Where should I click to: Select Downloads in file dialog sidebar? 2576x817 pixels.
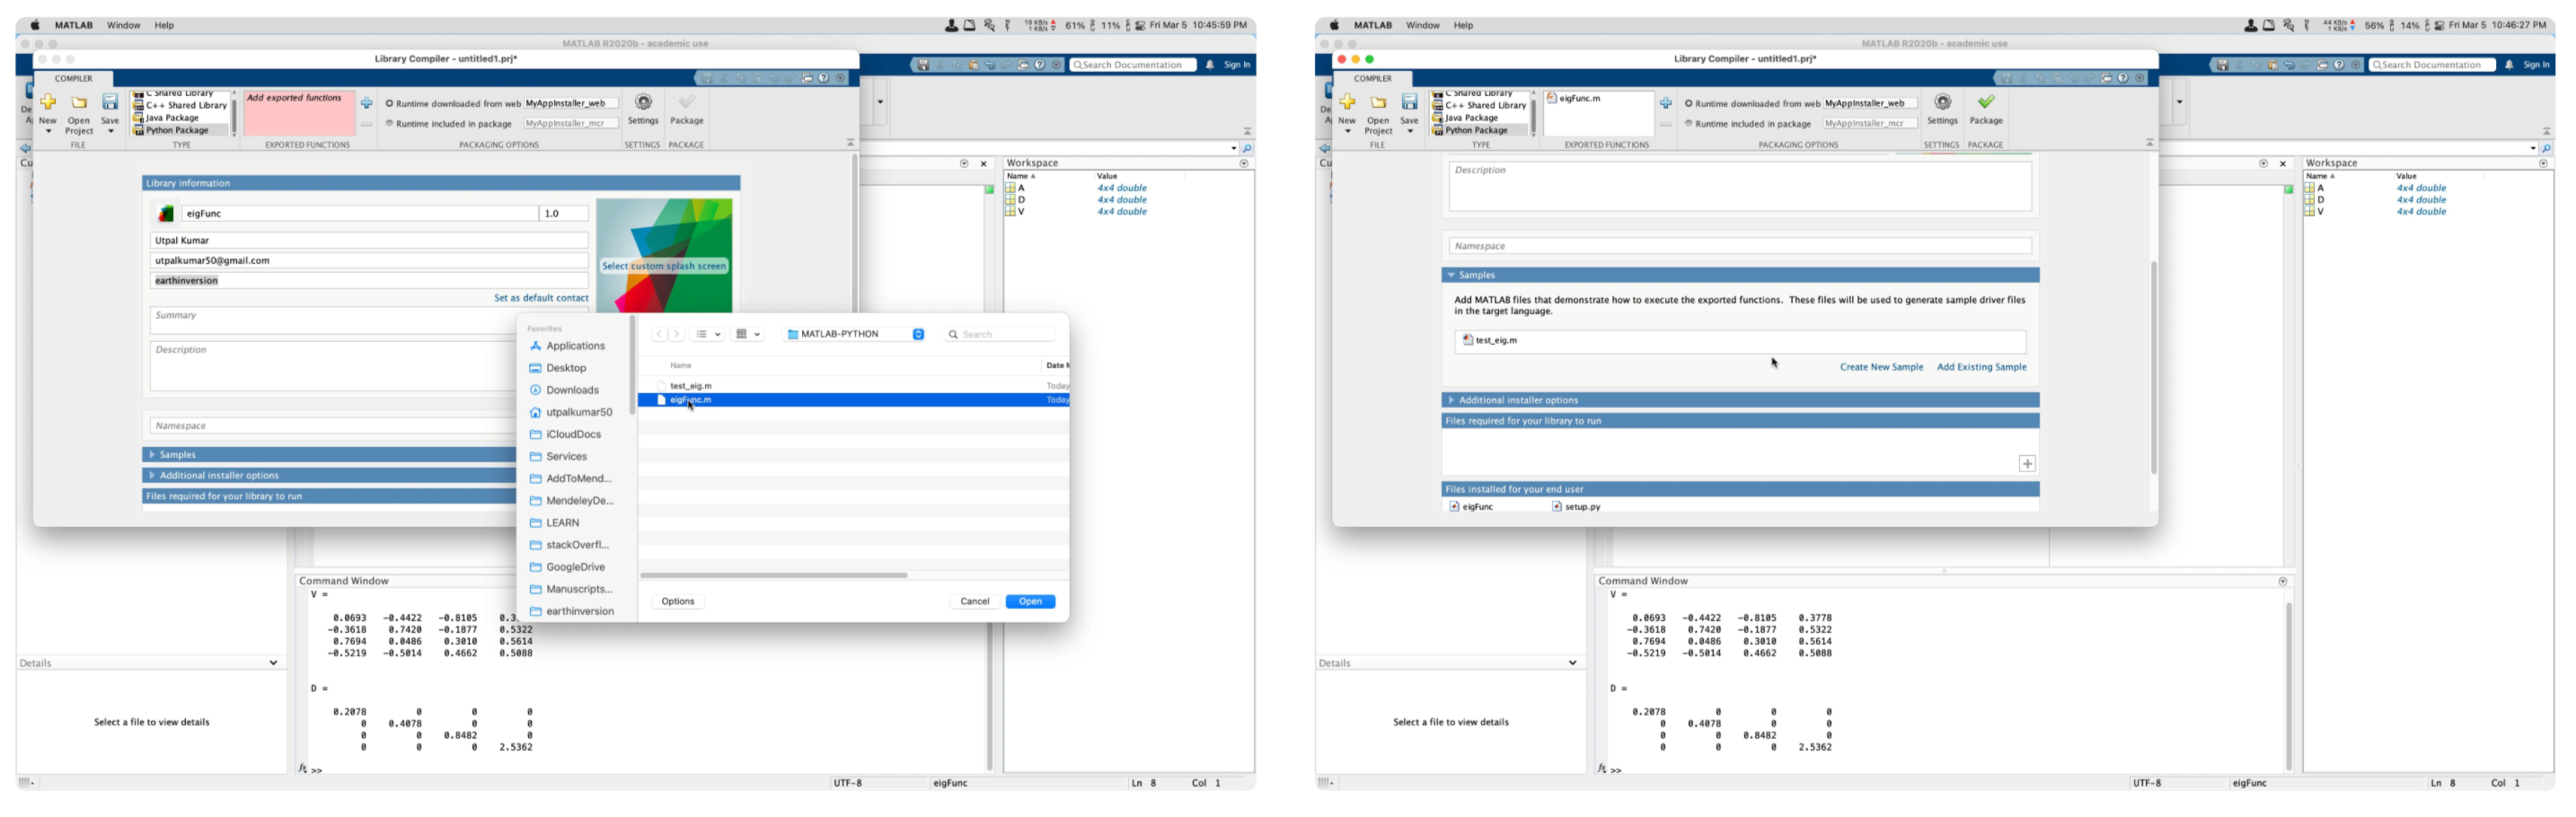[x=573, y=390]
